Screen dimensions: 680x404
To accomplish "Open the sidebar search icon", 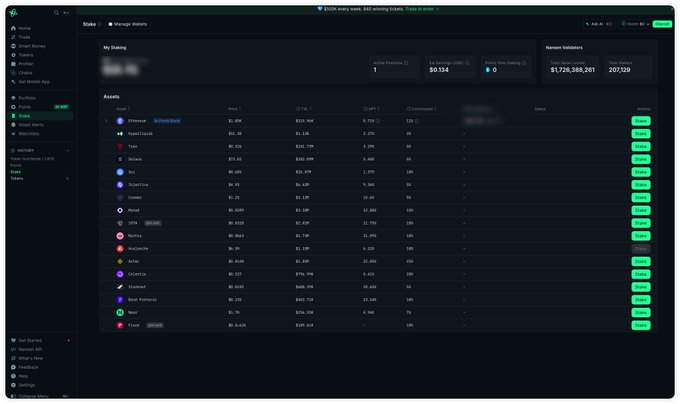I will [56, 13].
